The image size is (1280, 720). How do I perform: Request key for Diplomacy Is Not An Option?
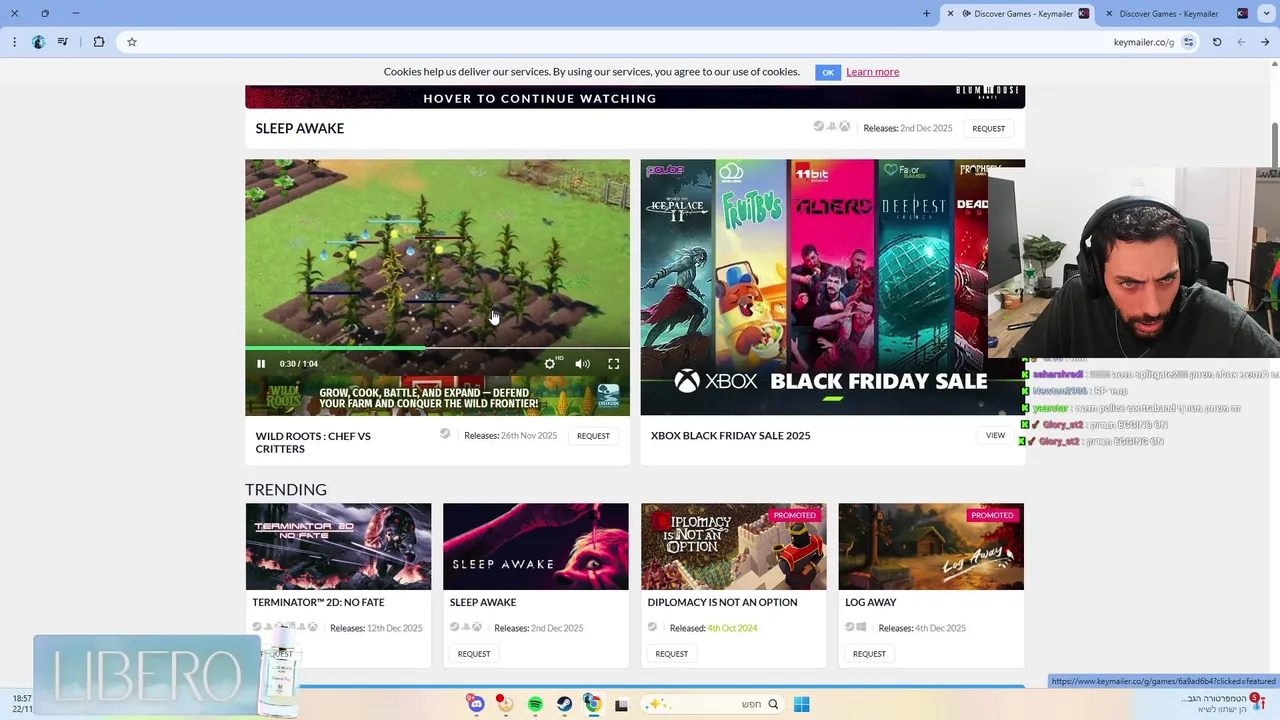pos(671,654)
